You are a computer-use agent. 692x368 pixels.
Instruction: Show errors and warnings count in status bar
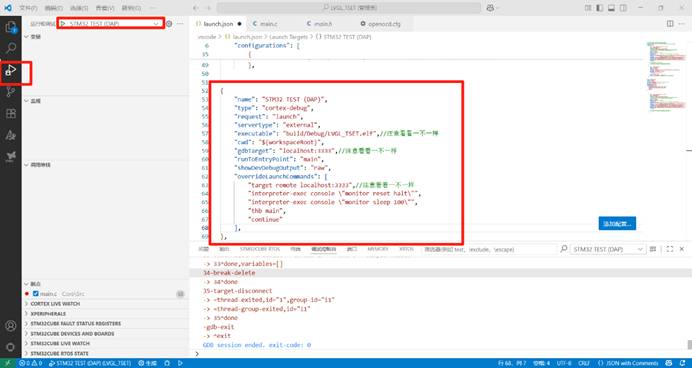click(30, 363)
